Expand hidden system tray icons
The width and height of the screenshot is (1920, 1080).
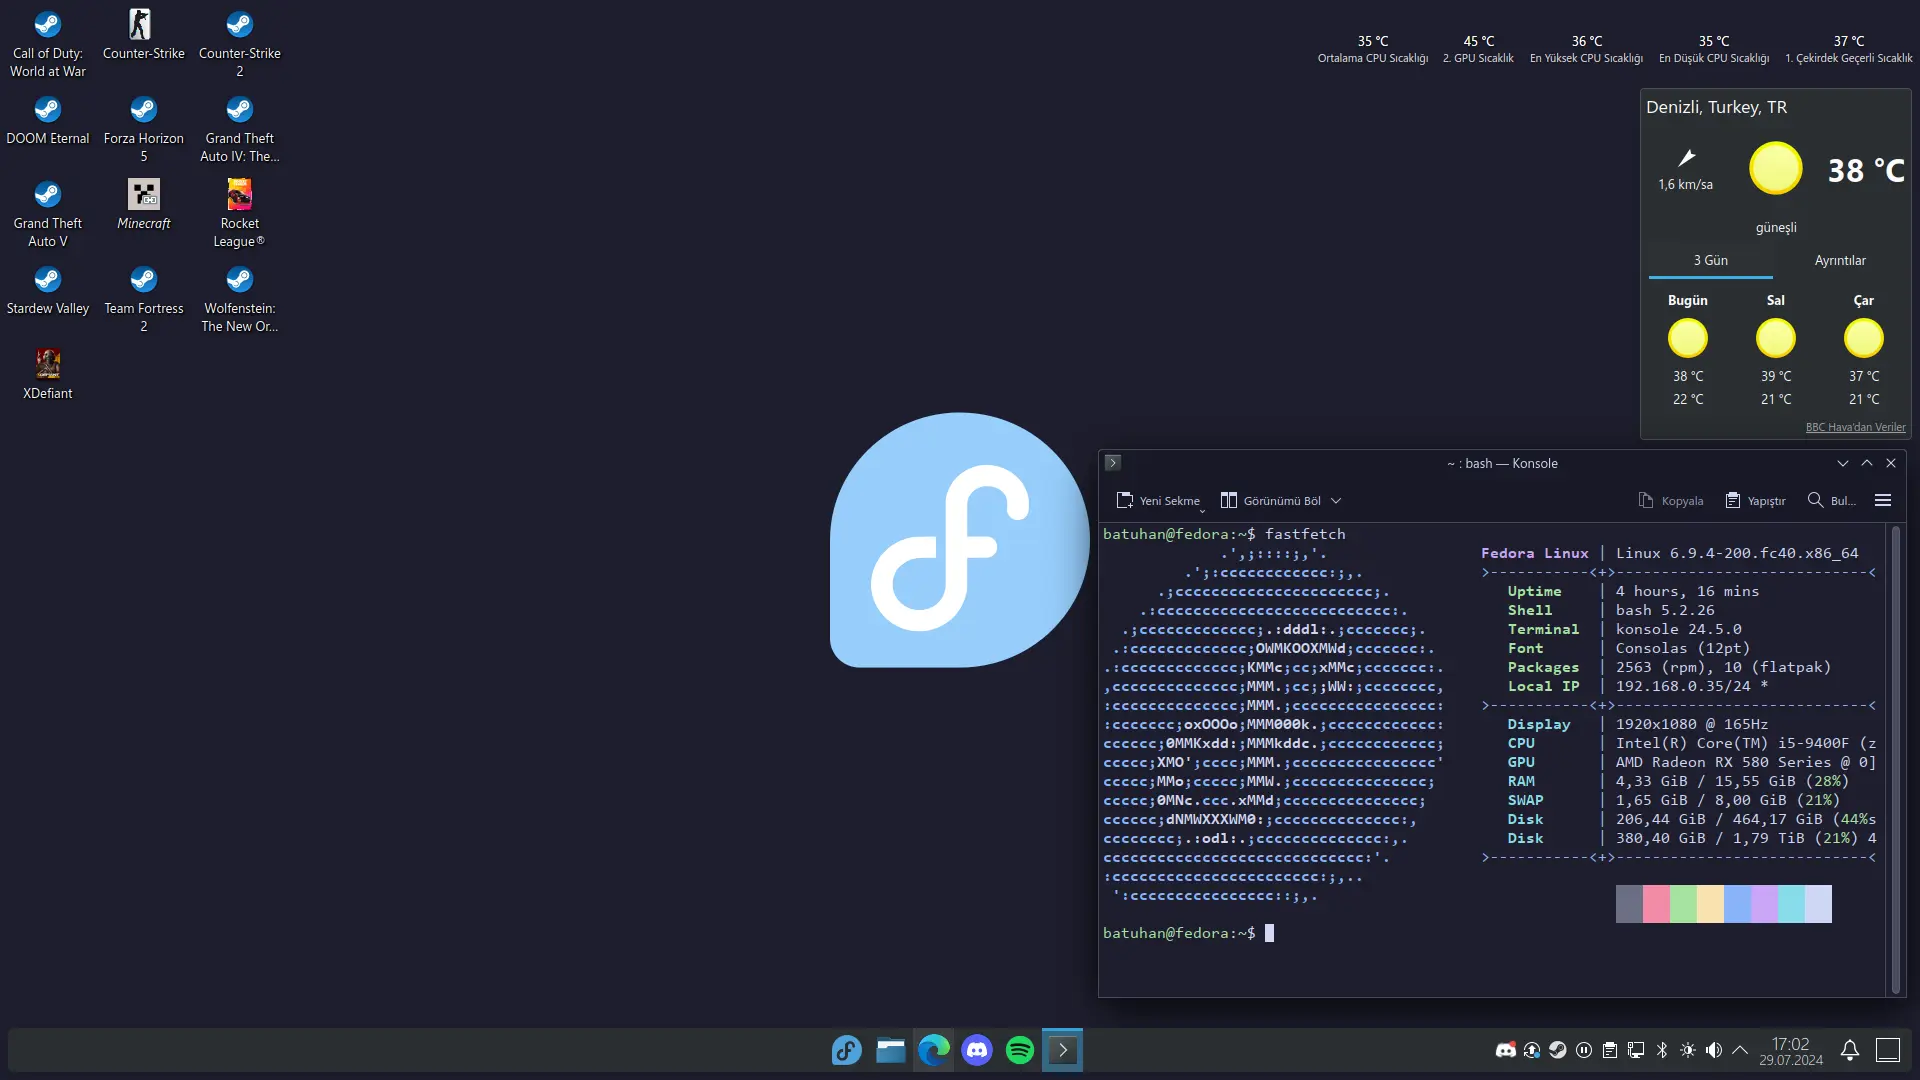point(1740,1050)
